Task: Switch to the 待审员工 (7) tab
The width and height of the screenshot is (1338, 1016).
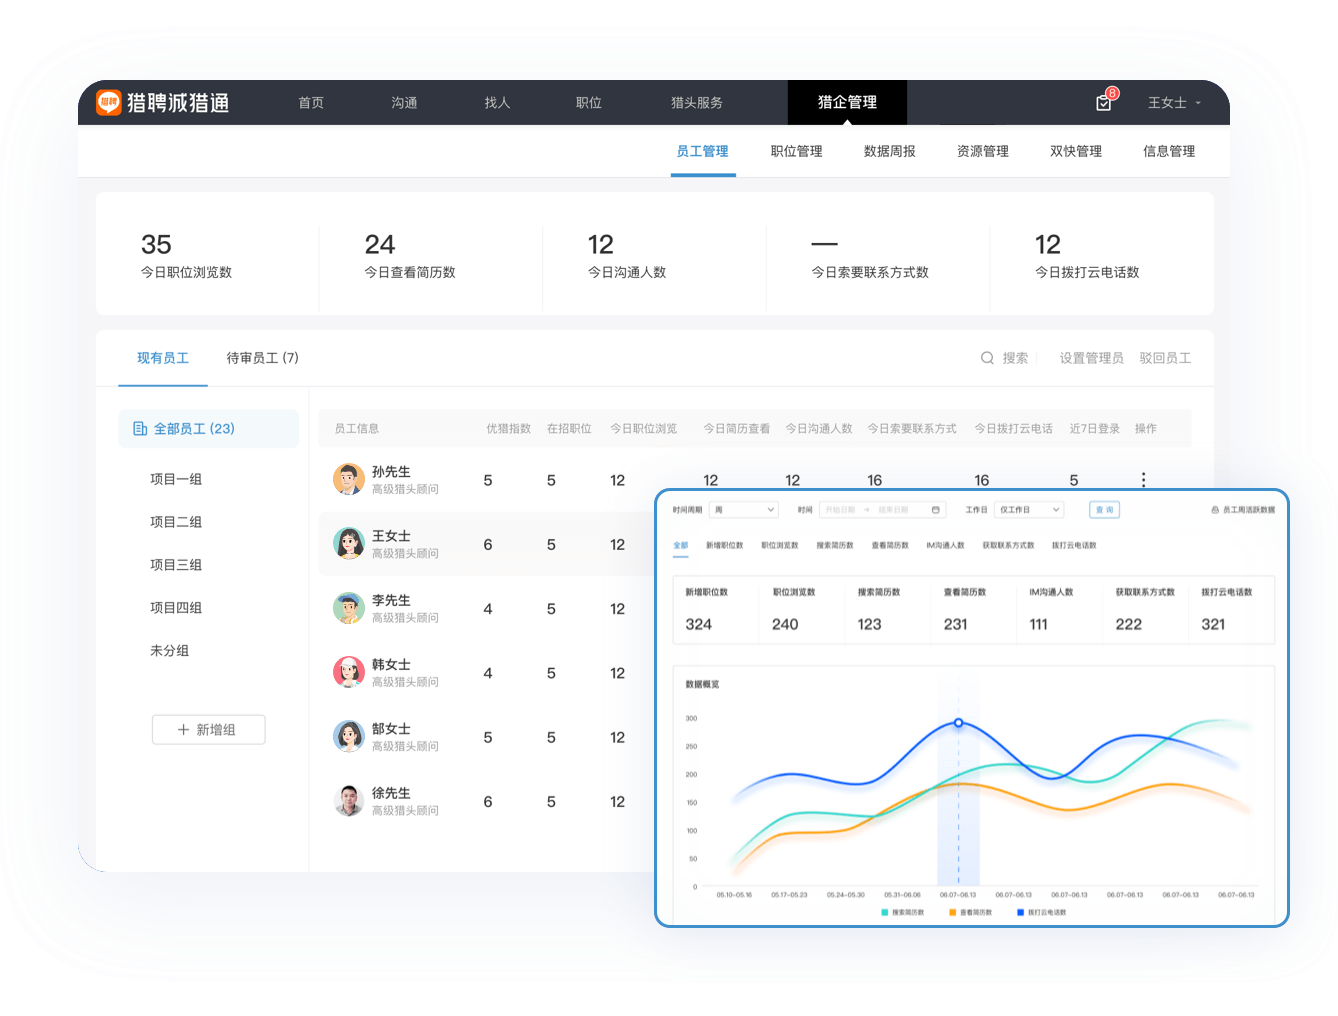Action: (262, 358)
